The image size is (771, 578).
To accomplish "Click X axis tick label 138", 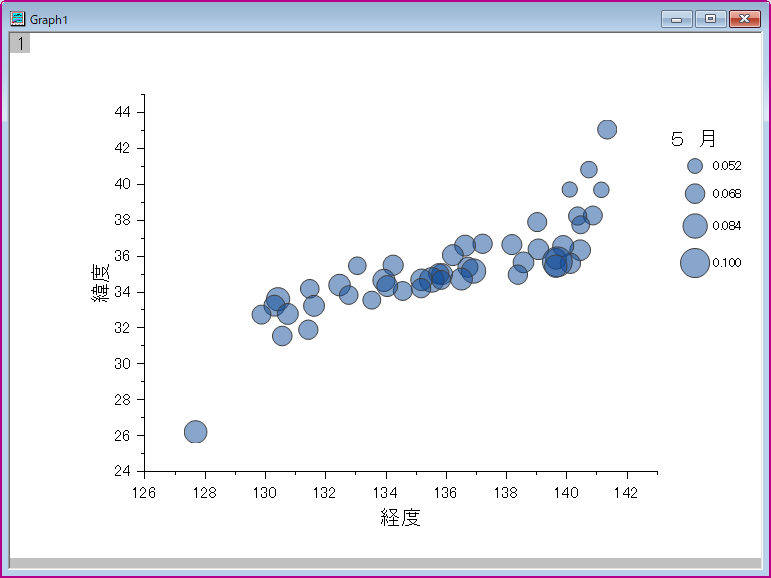I will point(506,492).
